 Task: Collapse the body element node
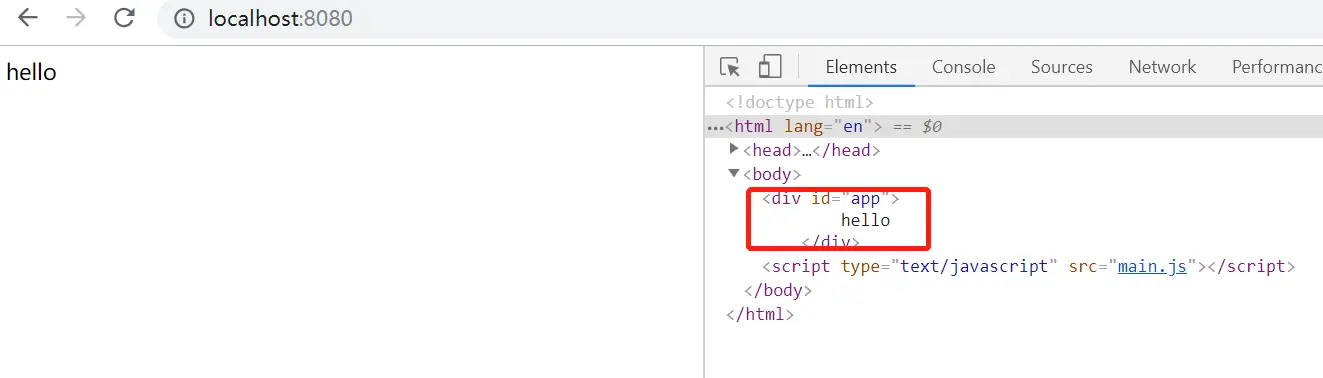(735, 173)
